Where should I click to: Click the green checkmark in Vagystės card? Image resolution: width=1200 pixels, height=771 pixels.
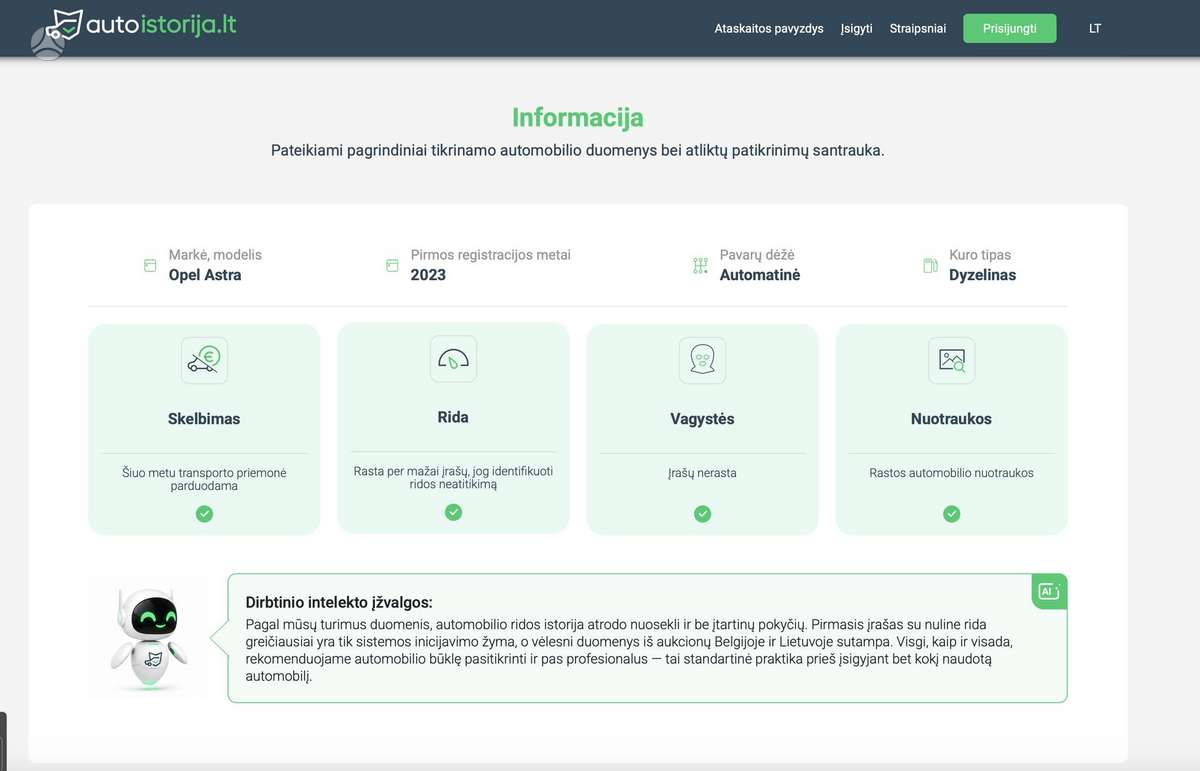click(x=702, y=514)
